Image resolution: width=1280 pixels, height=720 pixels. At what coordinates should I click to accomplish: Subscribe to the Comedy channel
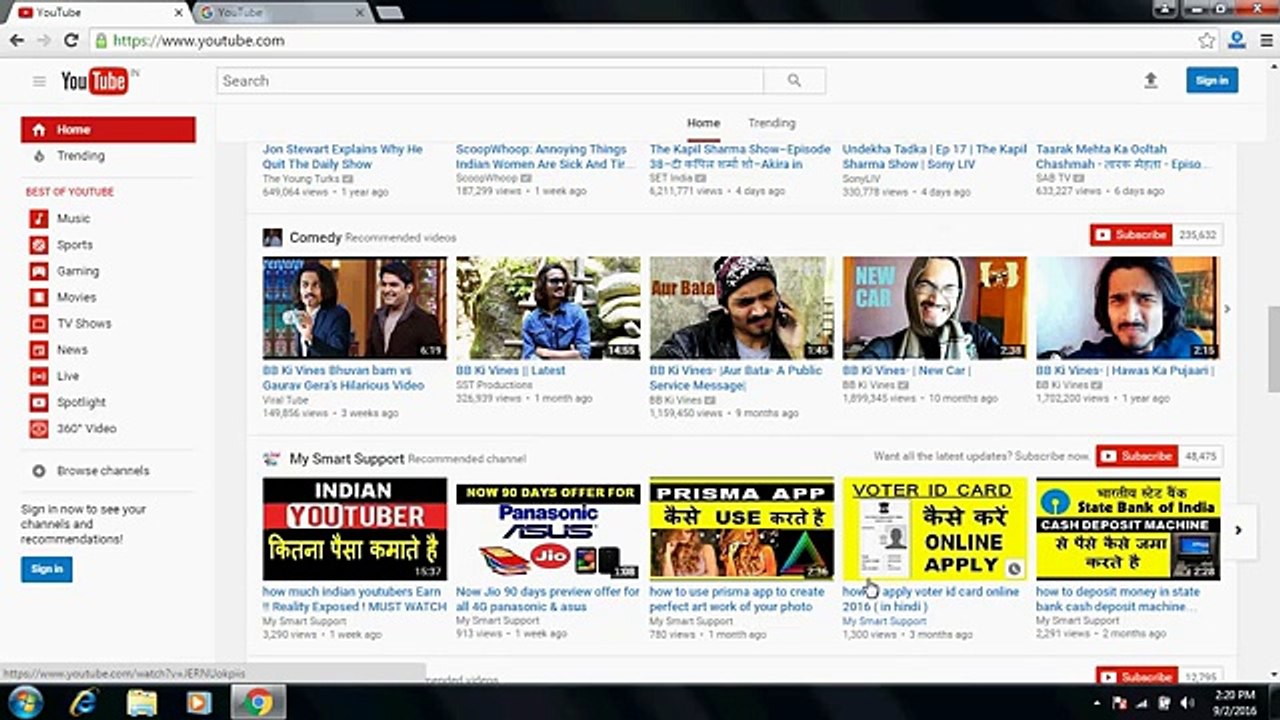(1131, 235)
